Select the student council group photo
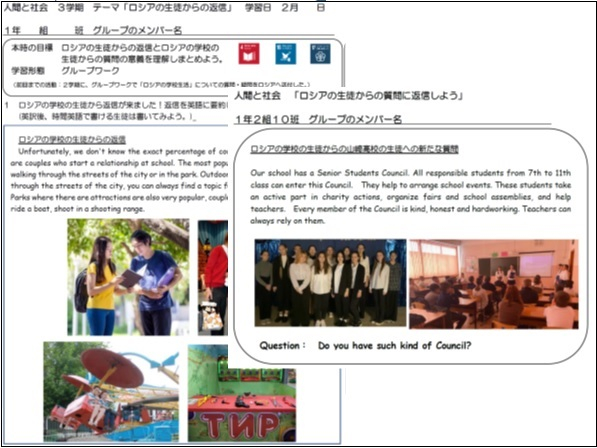 330,282
